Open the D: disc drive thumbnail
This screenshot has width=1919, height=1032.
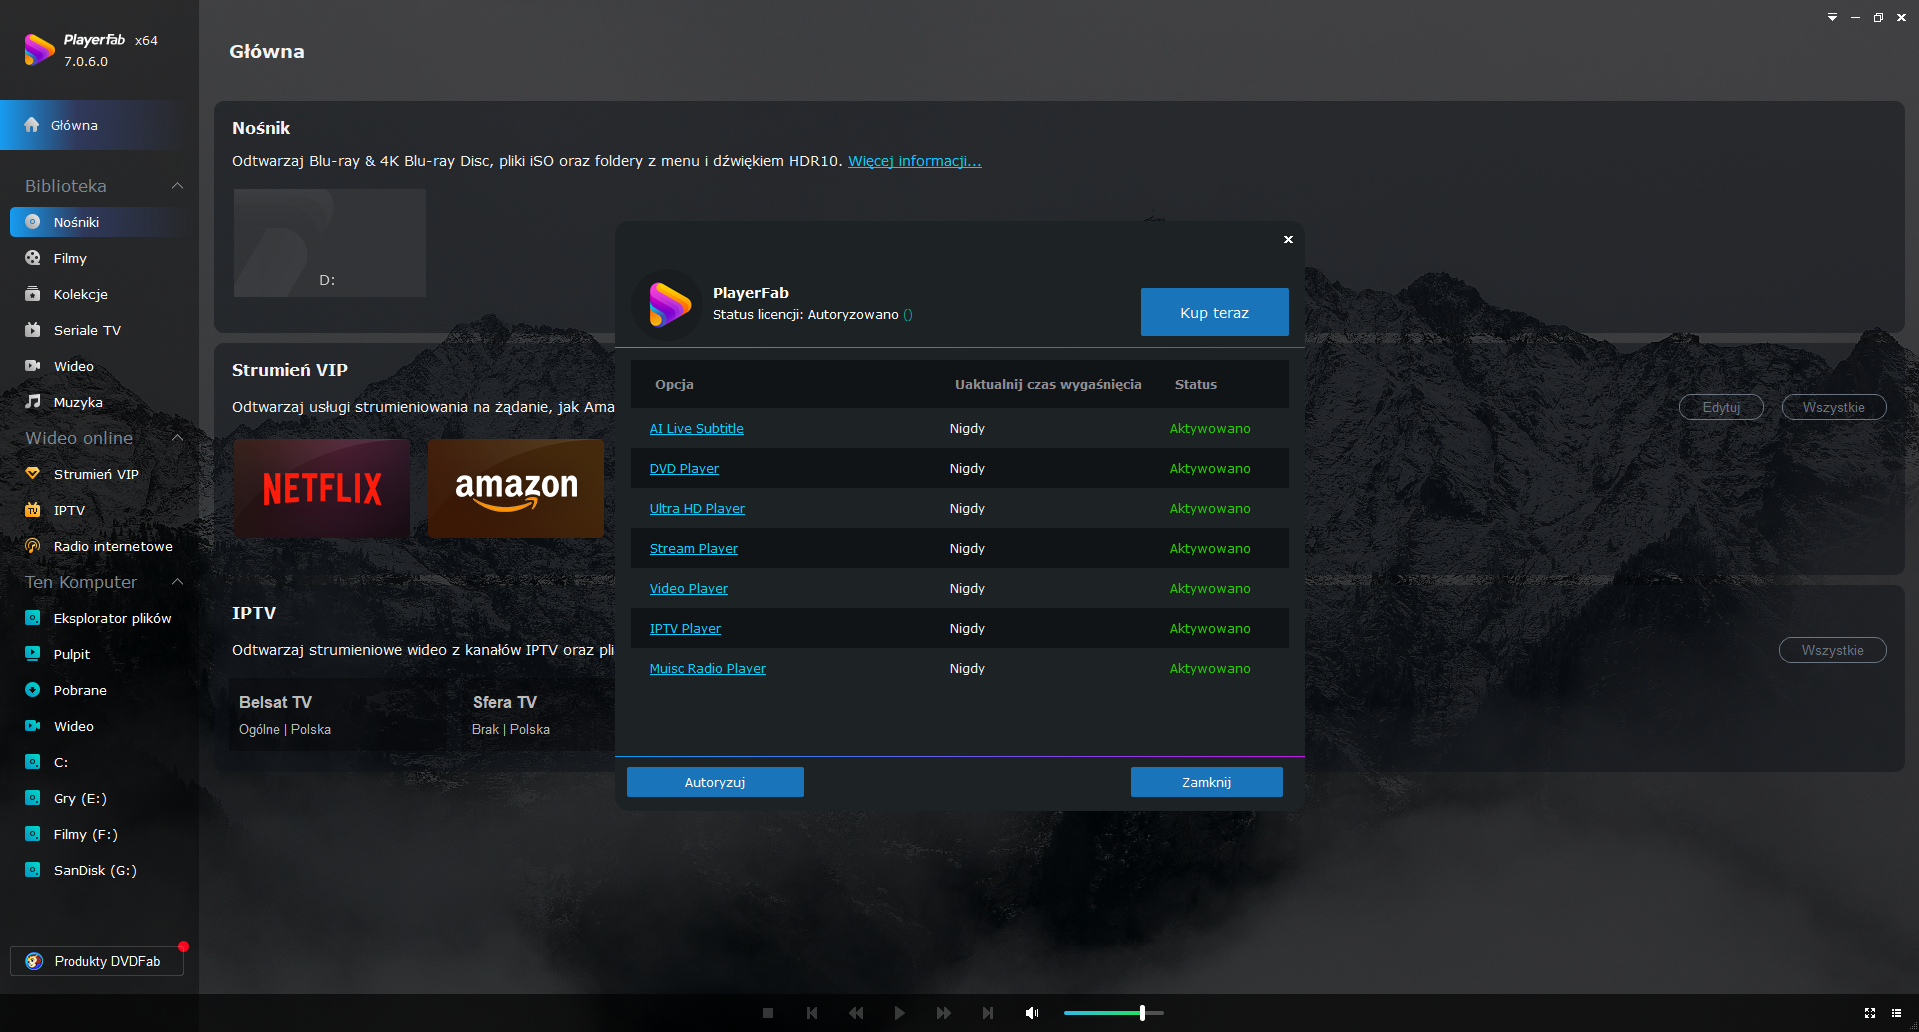click(x=330, y=243)
